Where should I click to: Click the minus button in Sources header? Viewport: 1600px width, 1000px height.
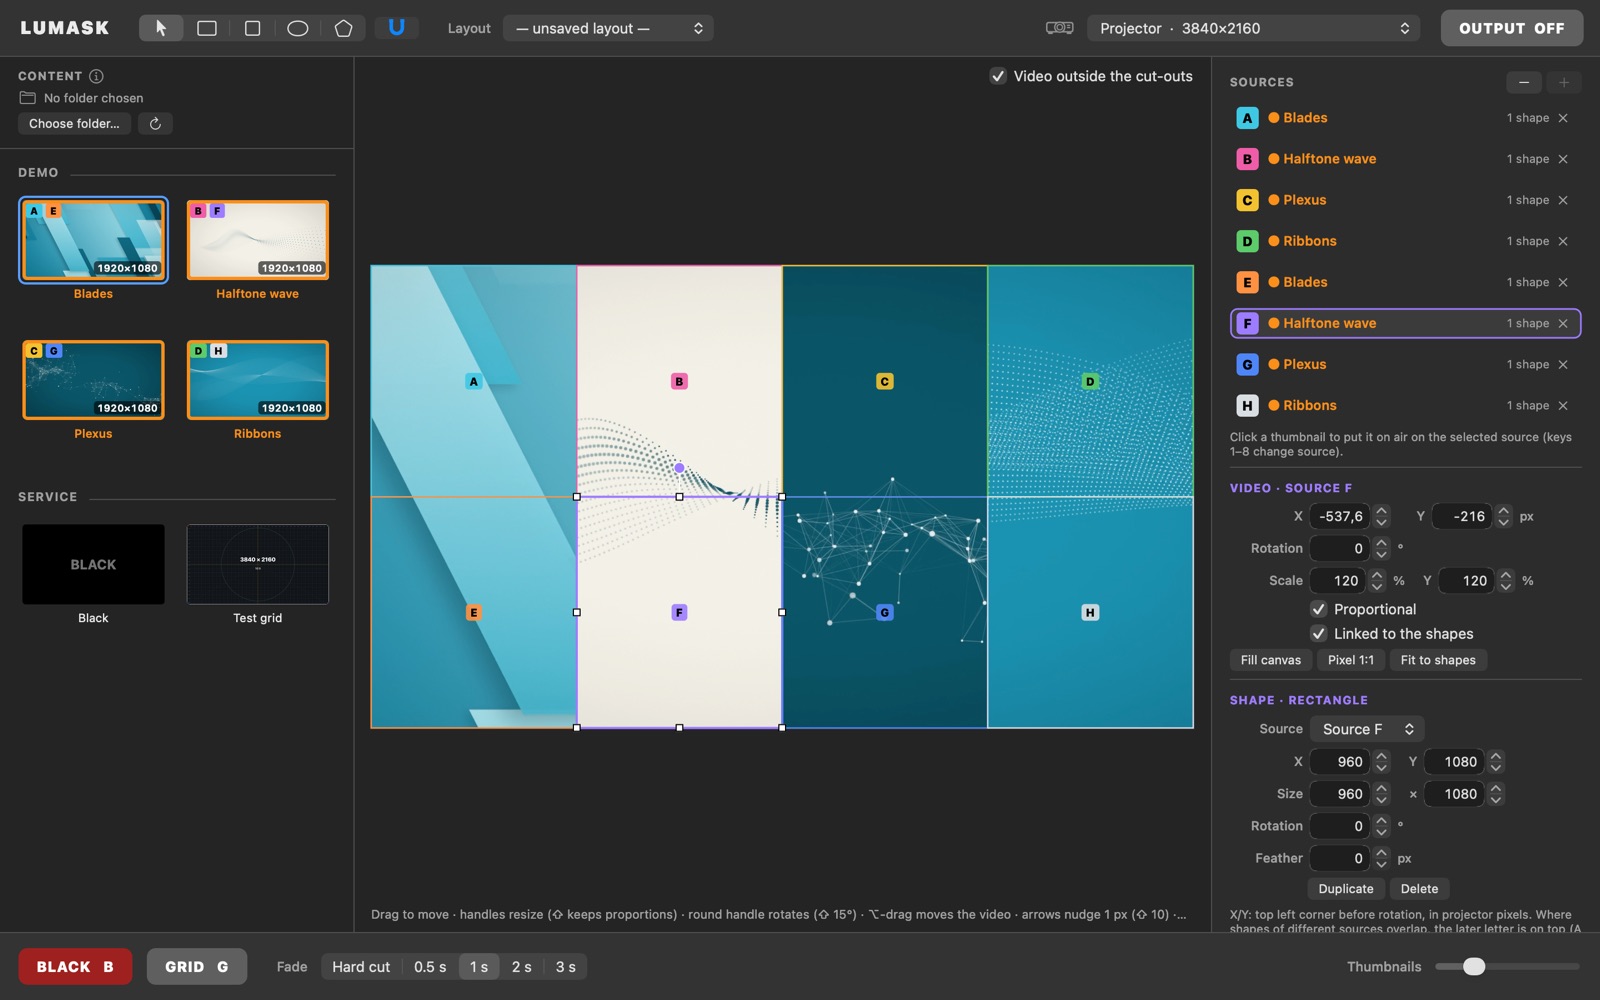tap(1524, 82)
